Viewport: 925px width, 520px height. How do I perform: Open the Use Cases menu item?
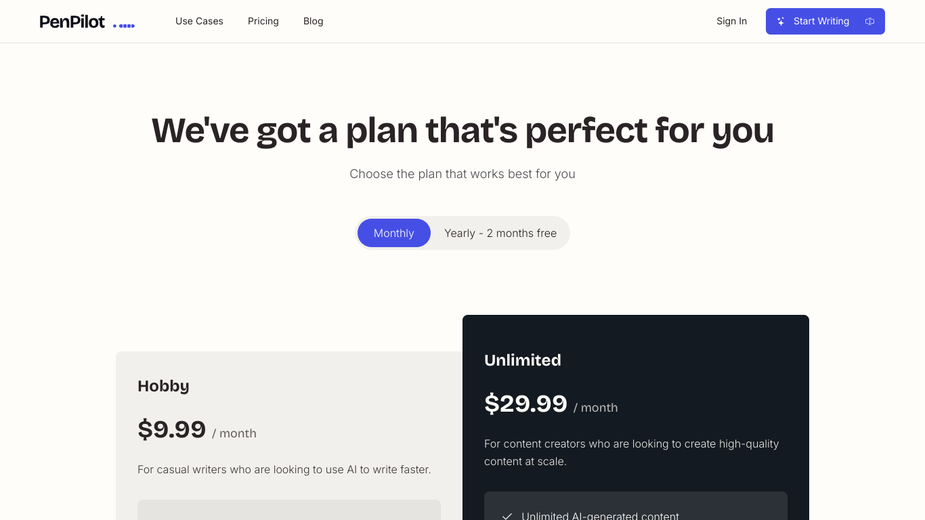(x=199, y=21)
